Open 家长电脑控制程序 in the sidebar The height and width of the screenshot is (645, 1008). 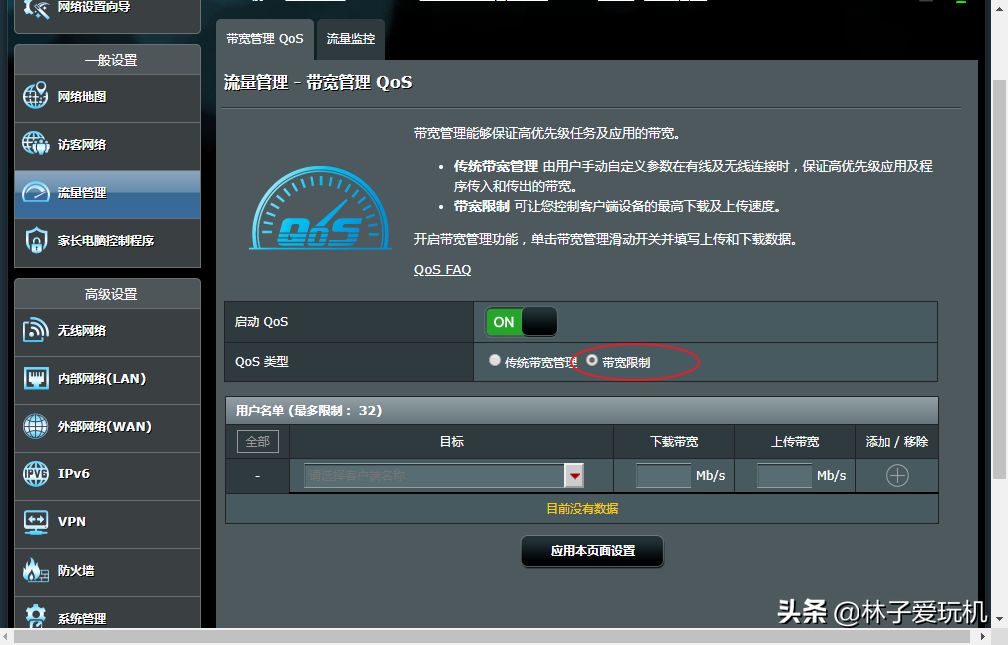[x=107, y=241]
